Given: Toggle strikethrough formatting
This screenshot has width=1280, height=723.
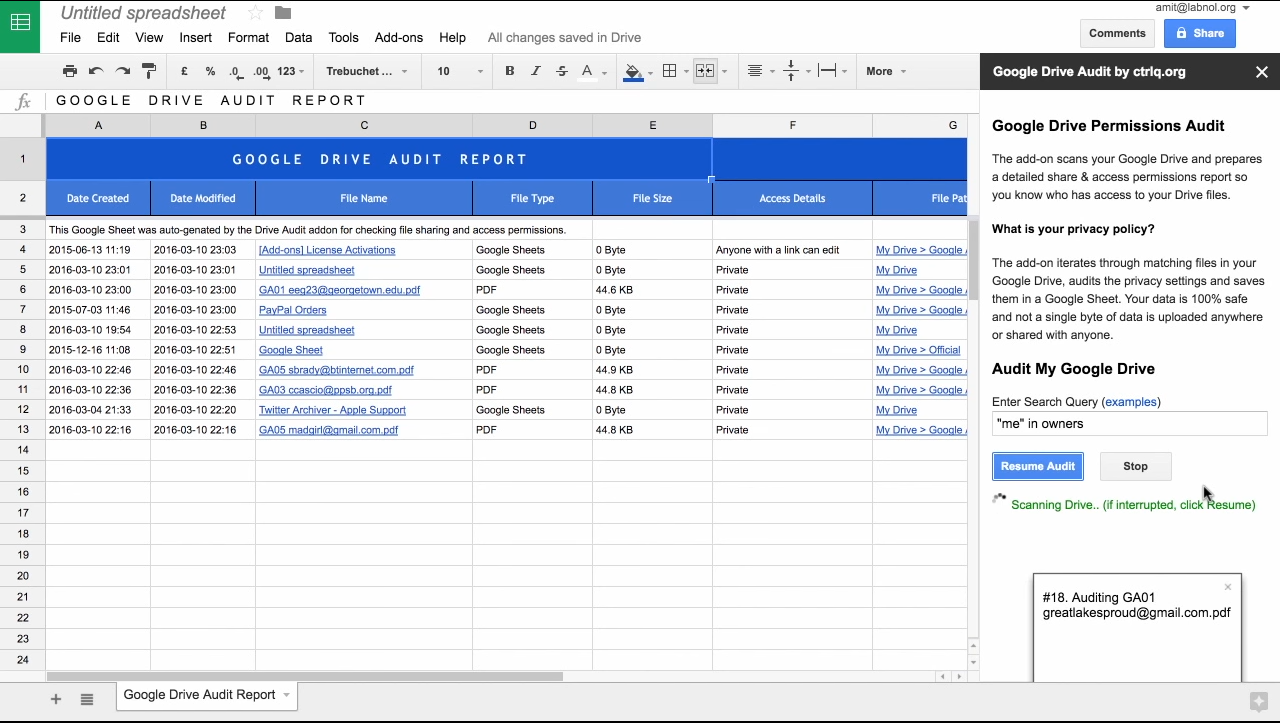Looking at the screenshot, I should tap(562, 71).
